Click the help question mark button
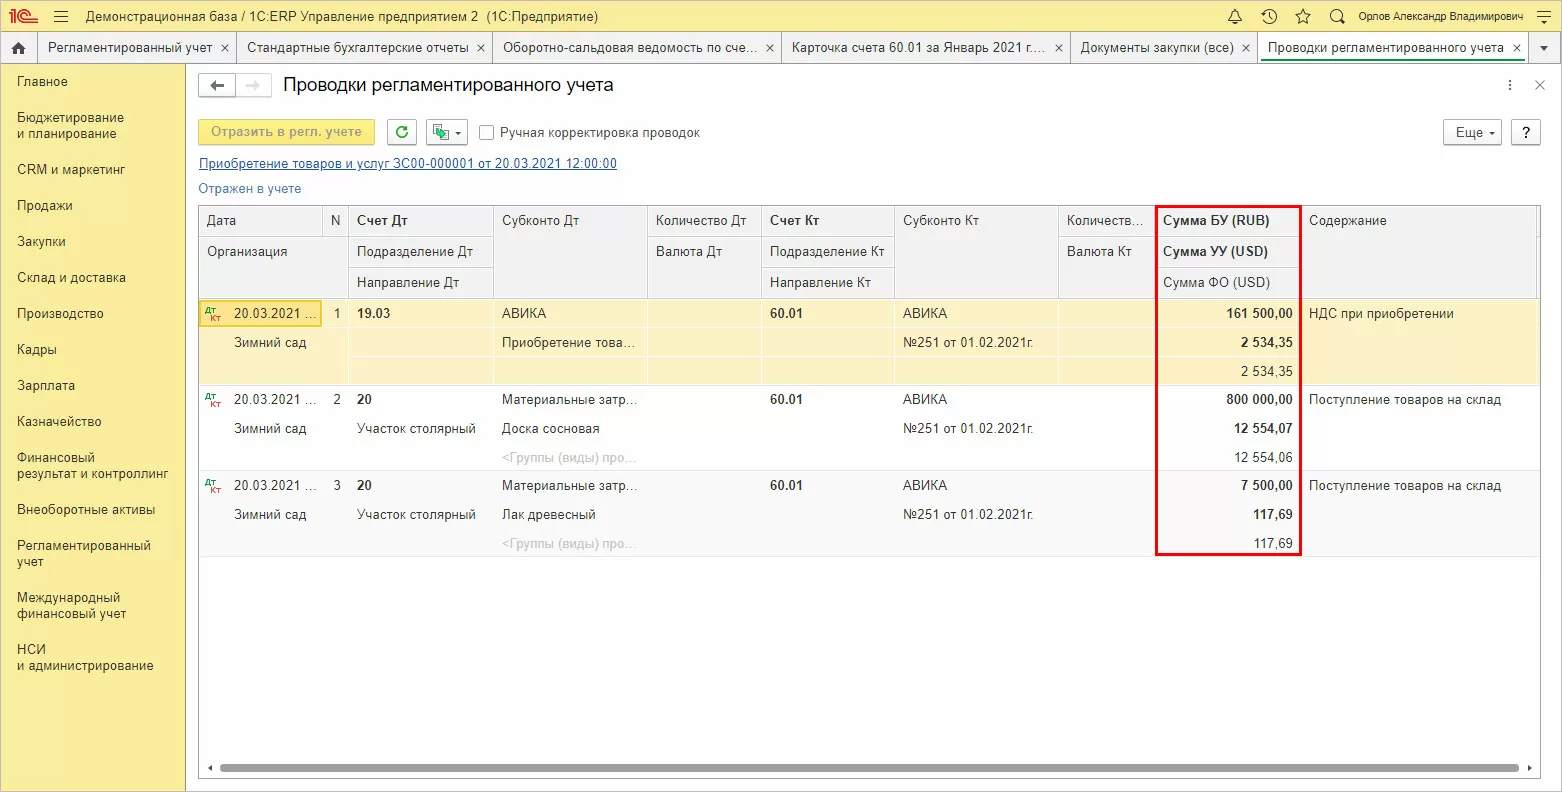 [1525, 132]
